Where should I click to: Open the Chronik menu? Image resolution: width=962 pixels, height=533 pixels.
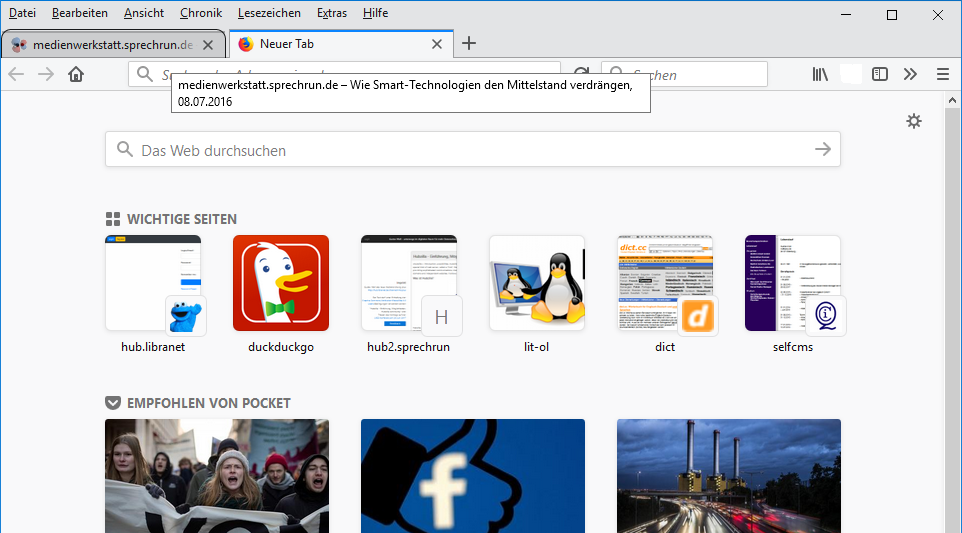[201, 13]
